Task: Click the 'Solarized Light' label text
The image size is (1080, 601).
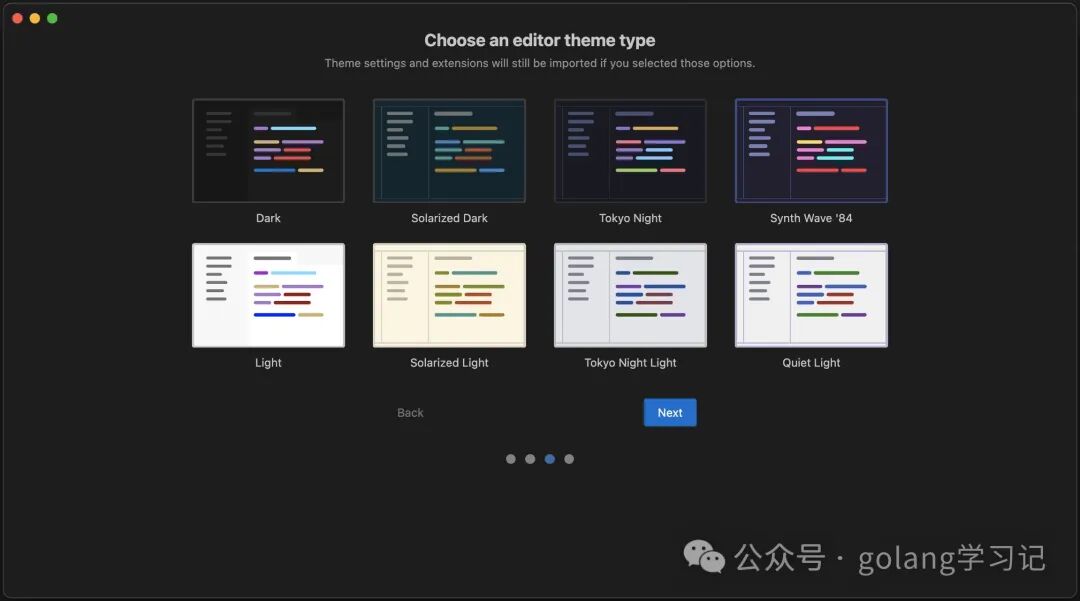Action: pos(449,363)
